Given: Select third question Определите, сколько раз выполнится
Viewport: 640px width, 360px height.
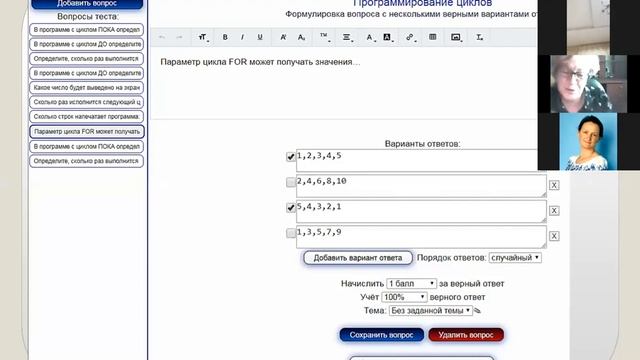Looking at the screenshot, I should point(87,59).
